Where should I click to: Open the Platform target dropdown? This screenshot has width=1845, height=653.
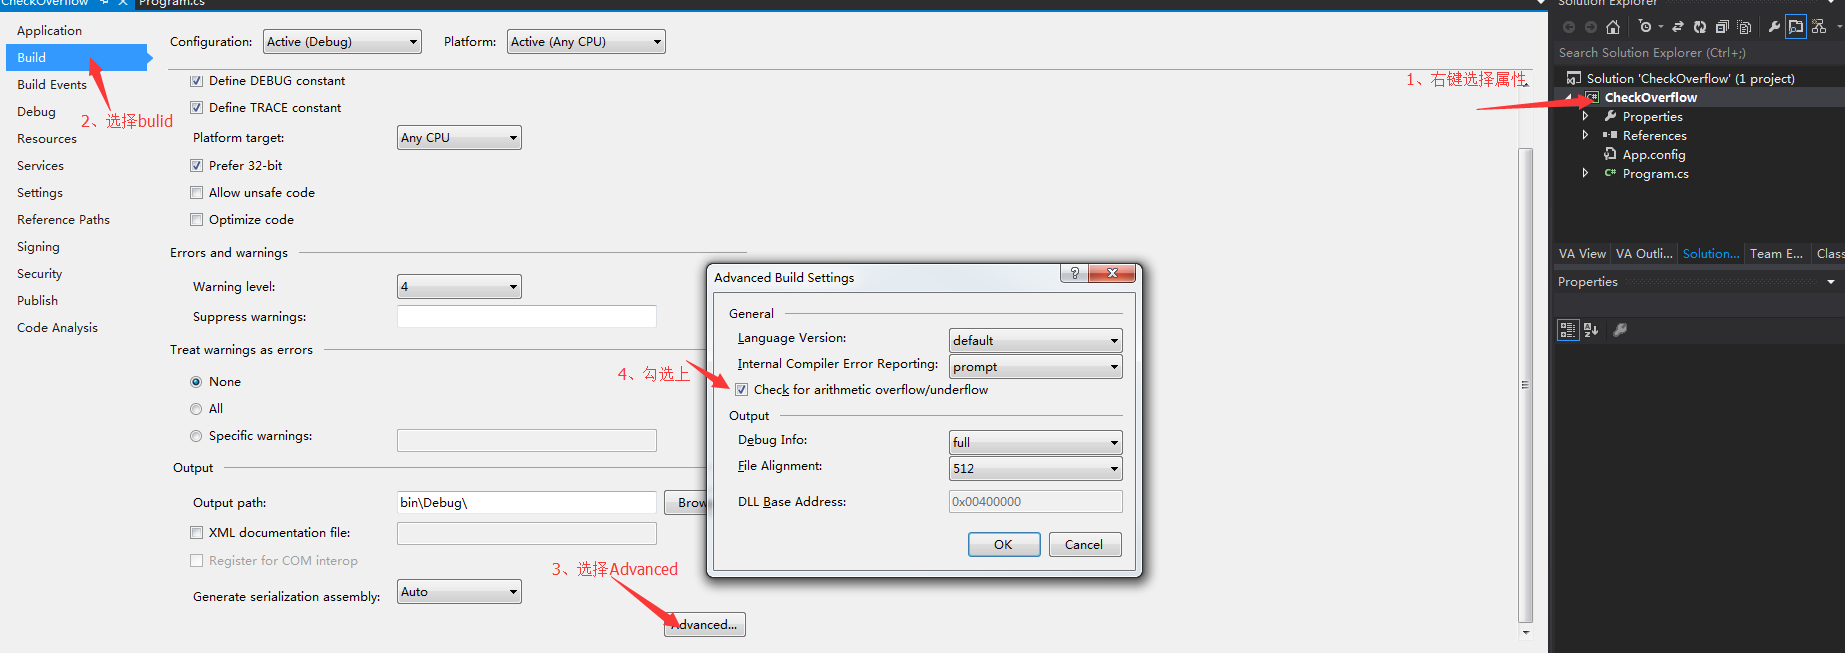(459, 138)
